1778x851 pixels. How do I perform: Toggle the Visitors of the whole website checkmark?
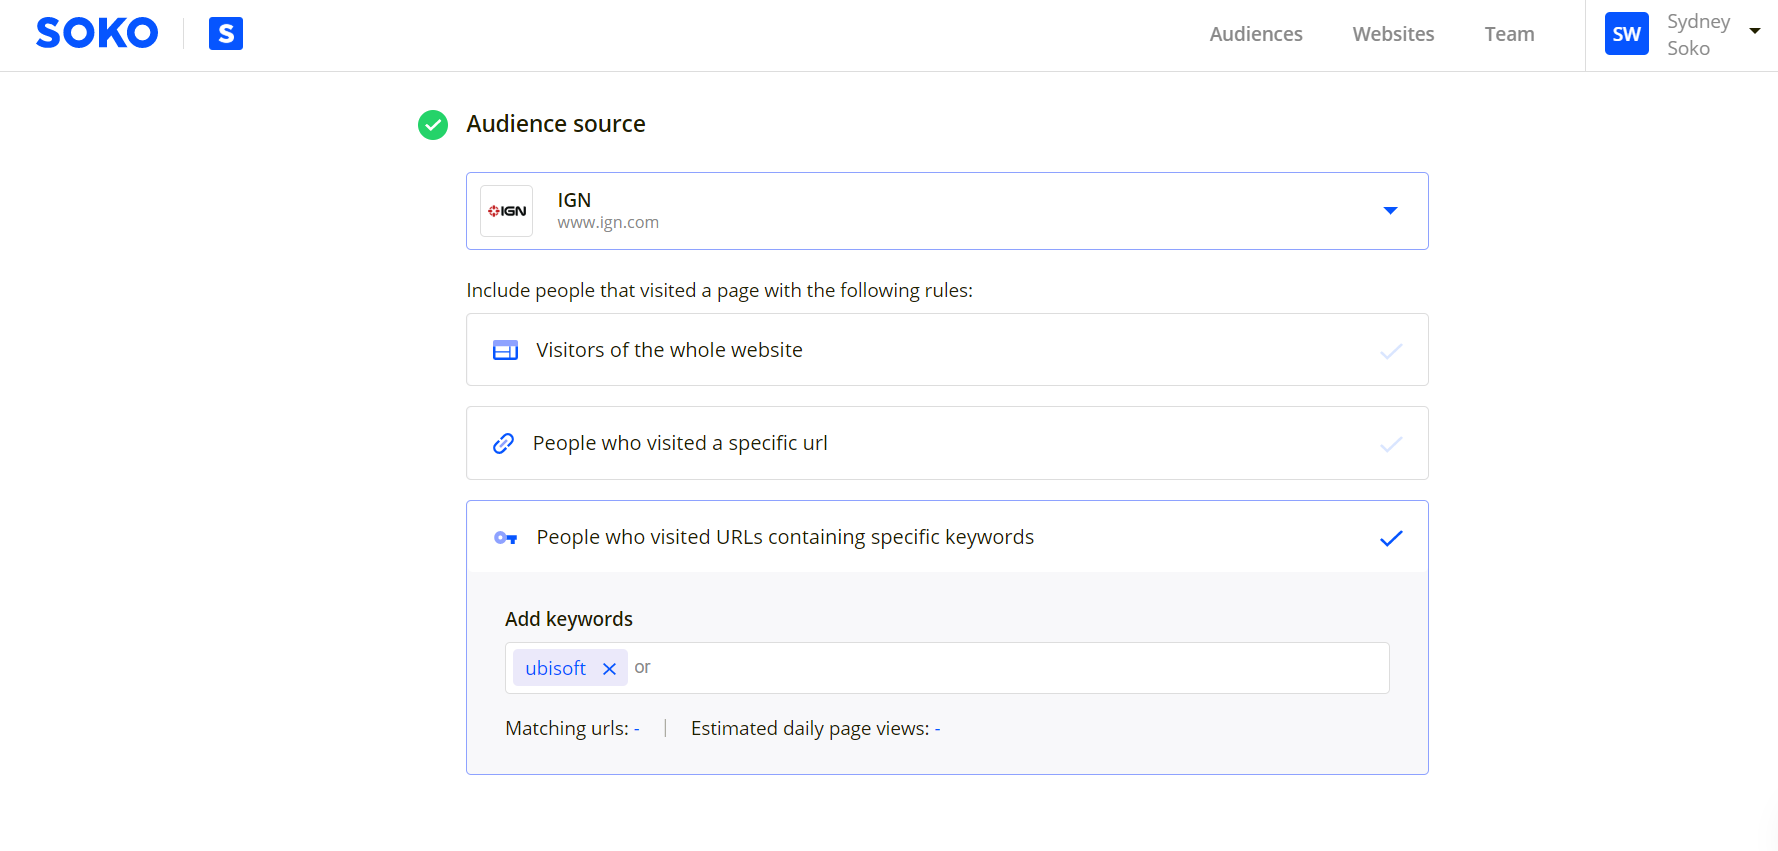[x=1391, y=351]
